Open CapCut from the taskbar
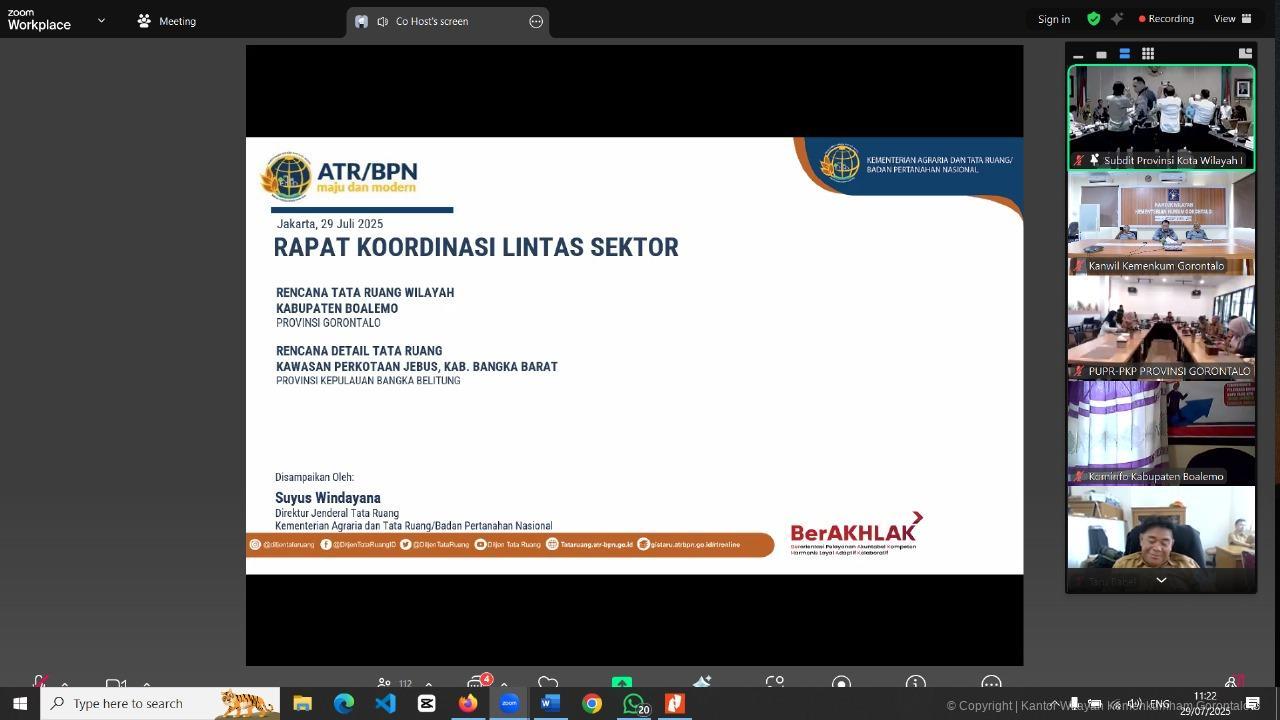 (427, 704)
